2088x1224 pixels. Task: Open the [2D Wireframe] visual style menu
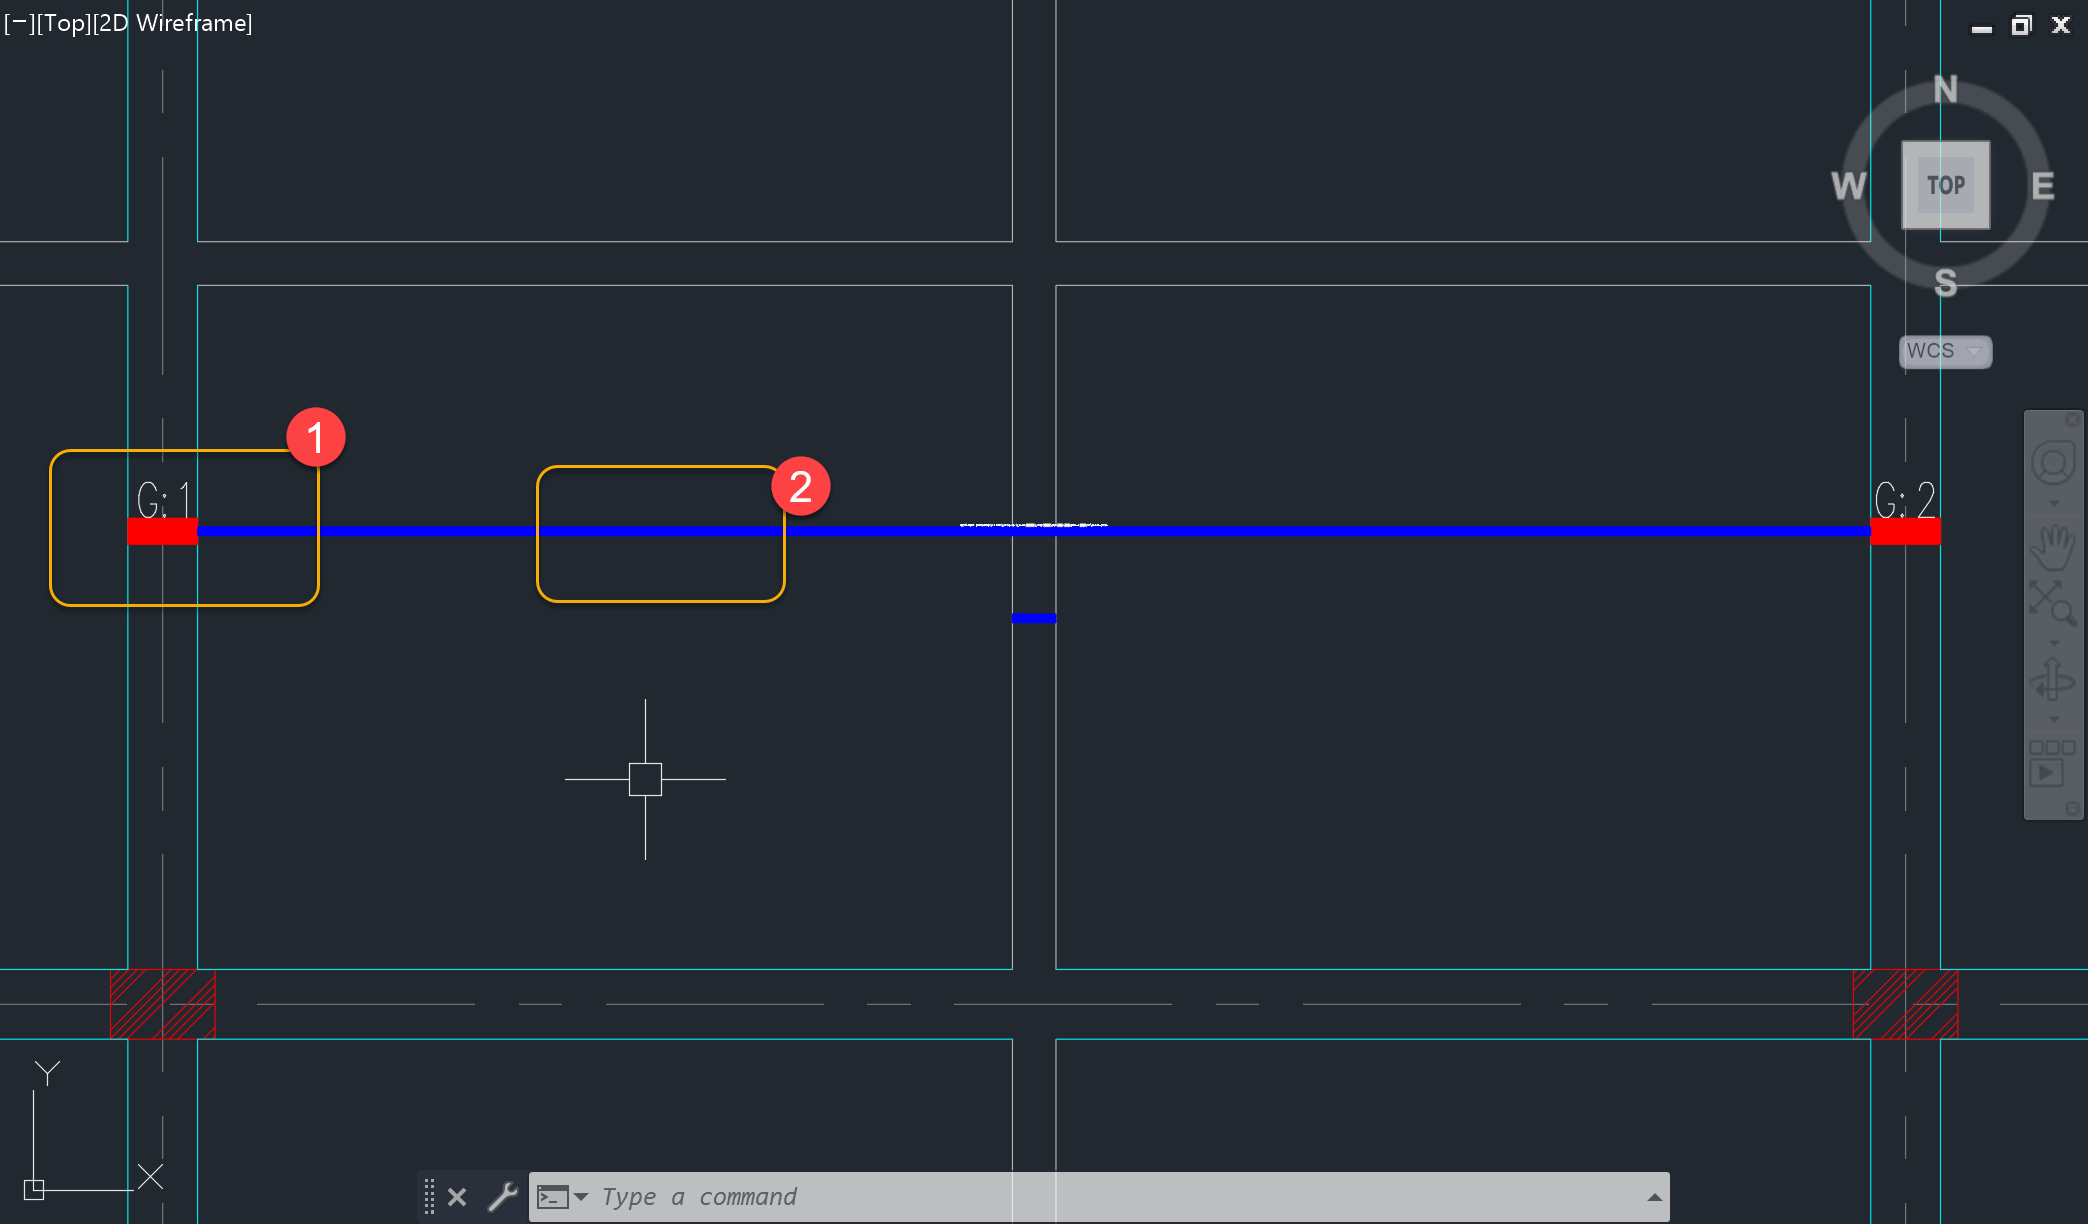click(172, 23)
